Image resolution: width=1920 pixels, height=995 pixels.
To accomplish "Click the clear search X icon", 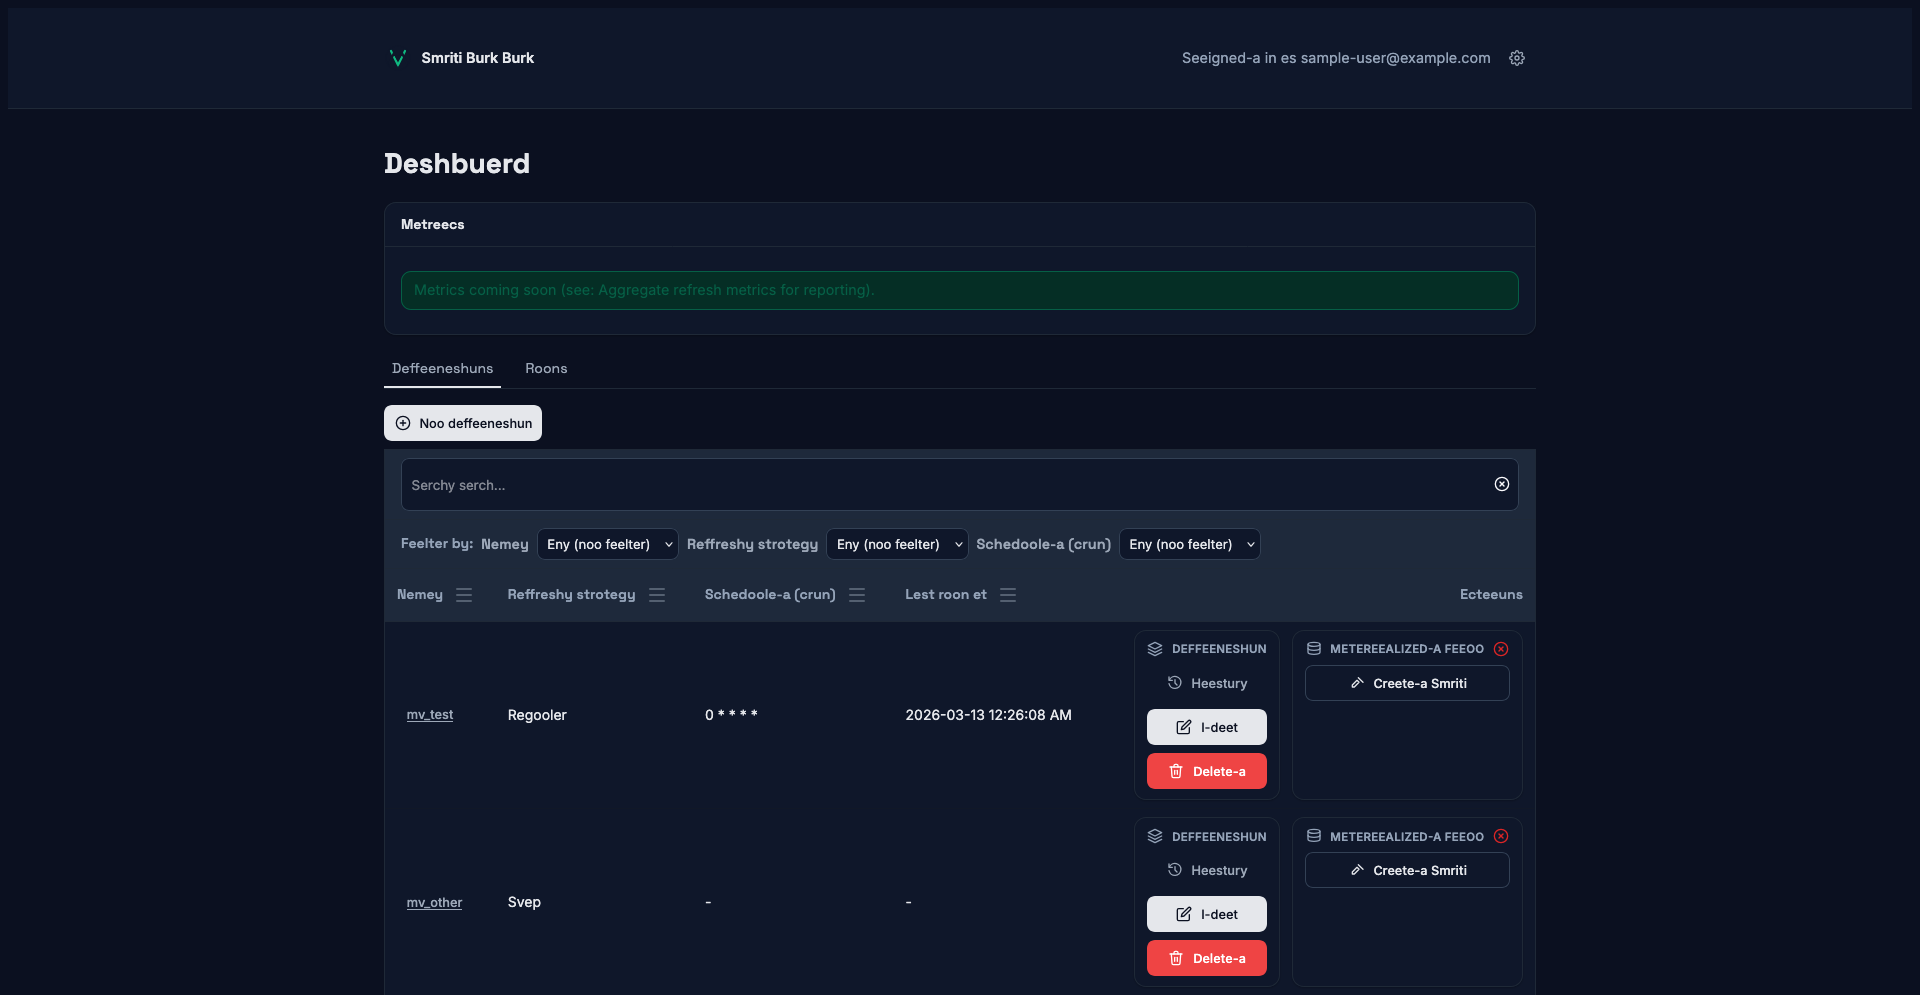I will pos(1501,484).
